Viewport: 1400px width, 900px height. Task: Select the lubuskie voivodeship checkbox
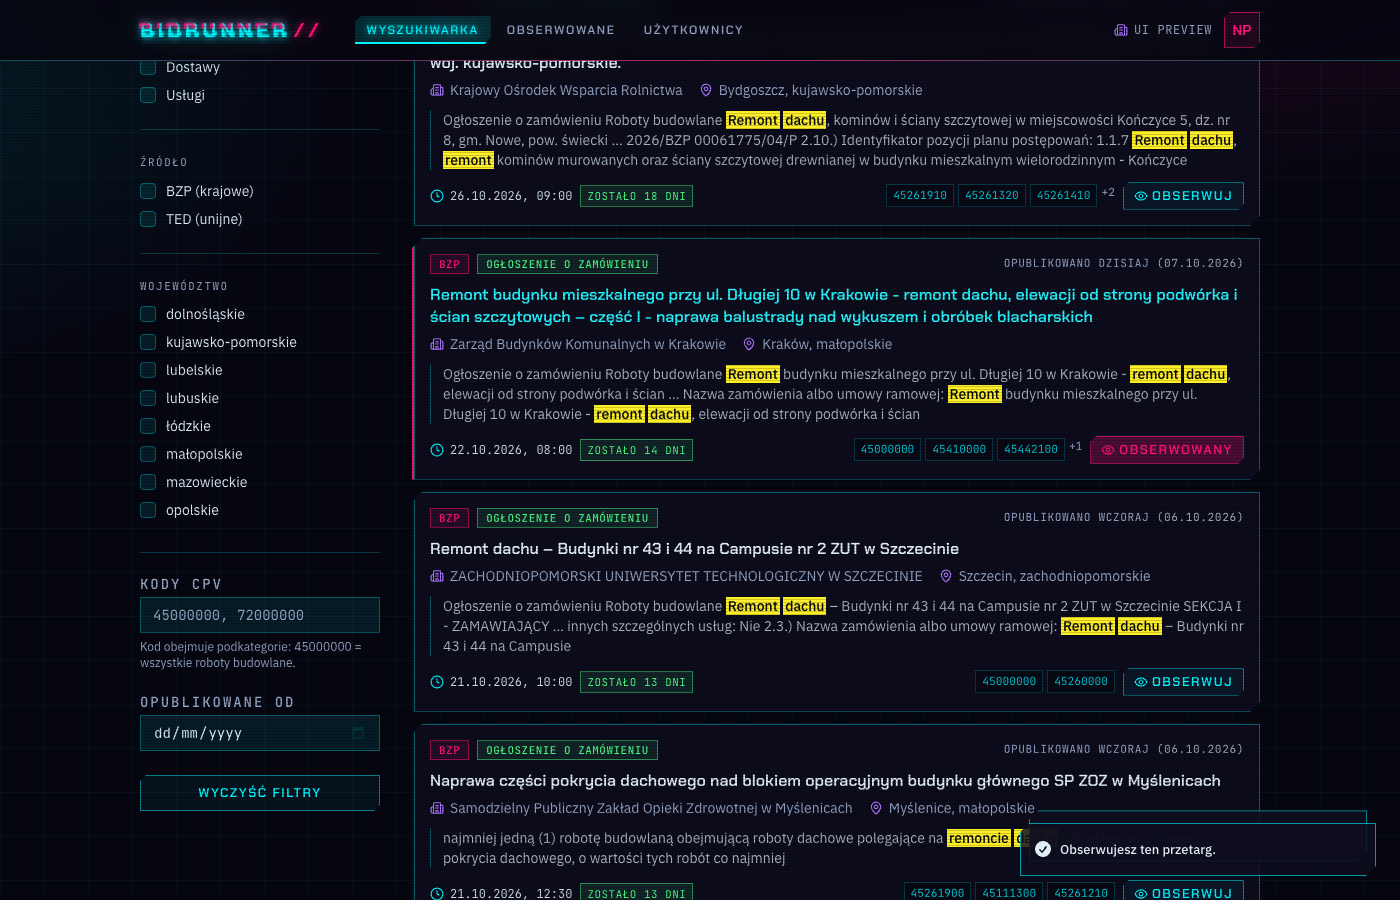point(148,398)
